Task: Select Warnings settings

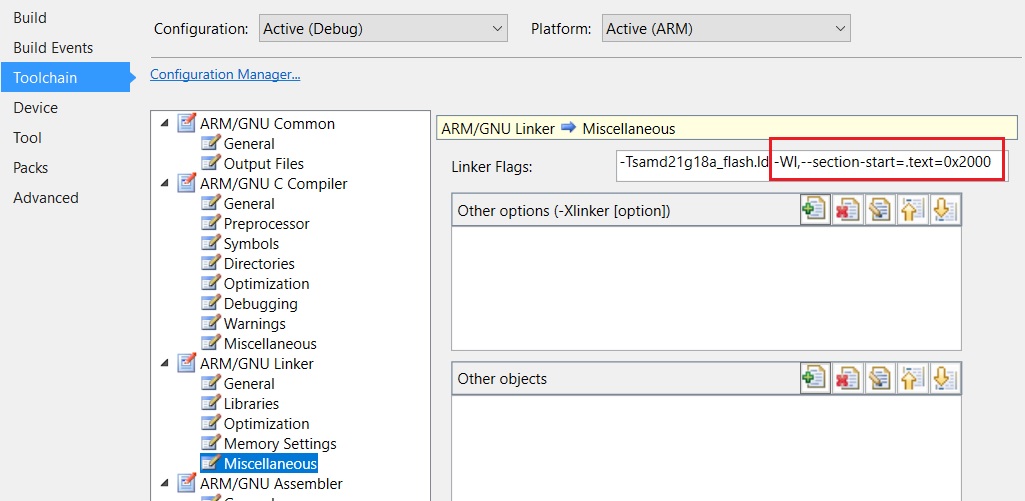Action: click(254, 323)
